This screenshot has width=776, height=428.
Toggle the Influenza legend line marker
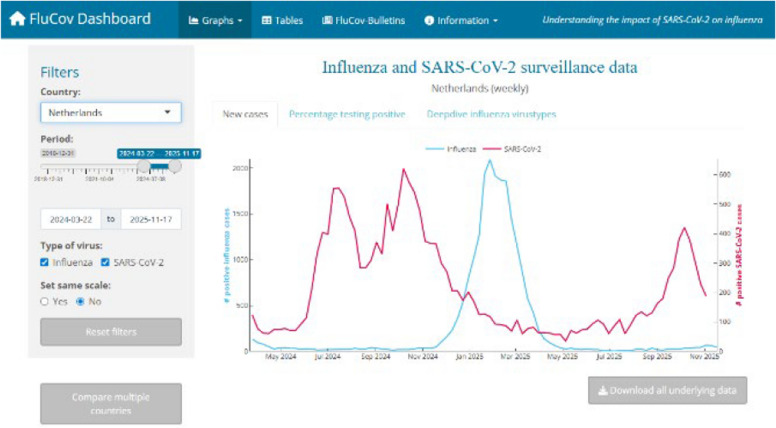435,149
